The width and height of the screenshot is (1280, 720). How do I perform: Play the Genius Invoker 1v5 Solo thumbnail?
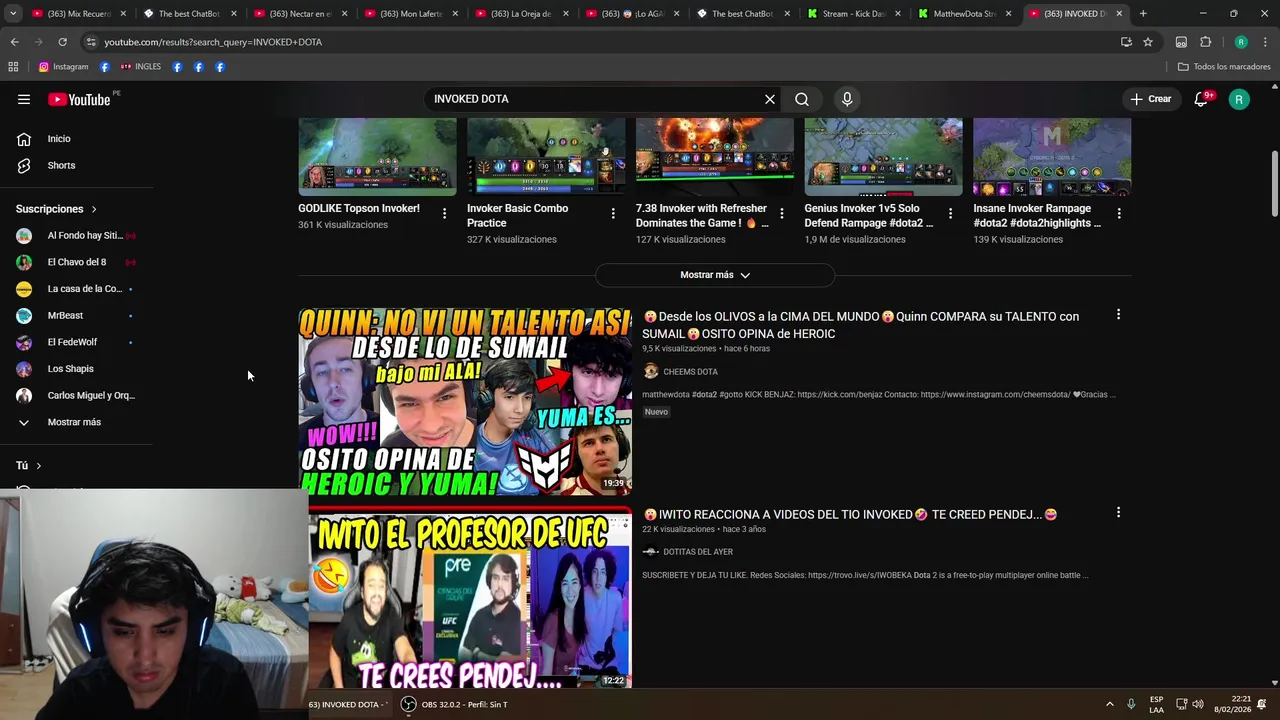[884, 157]
